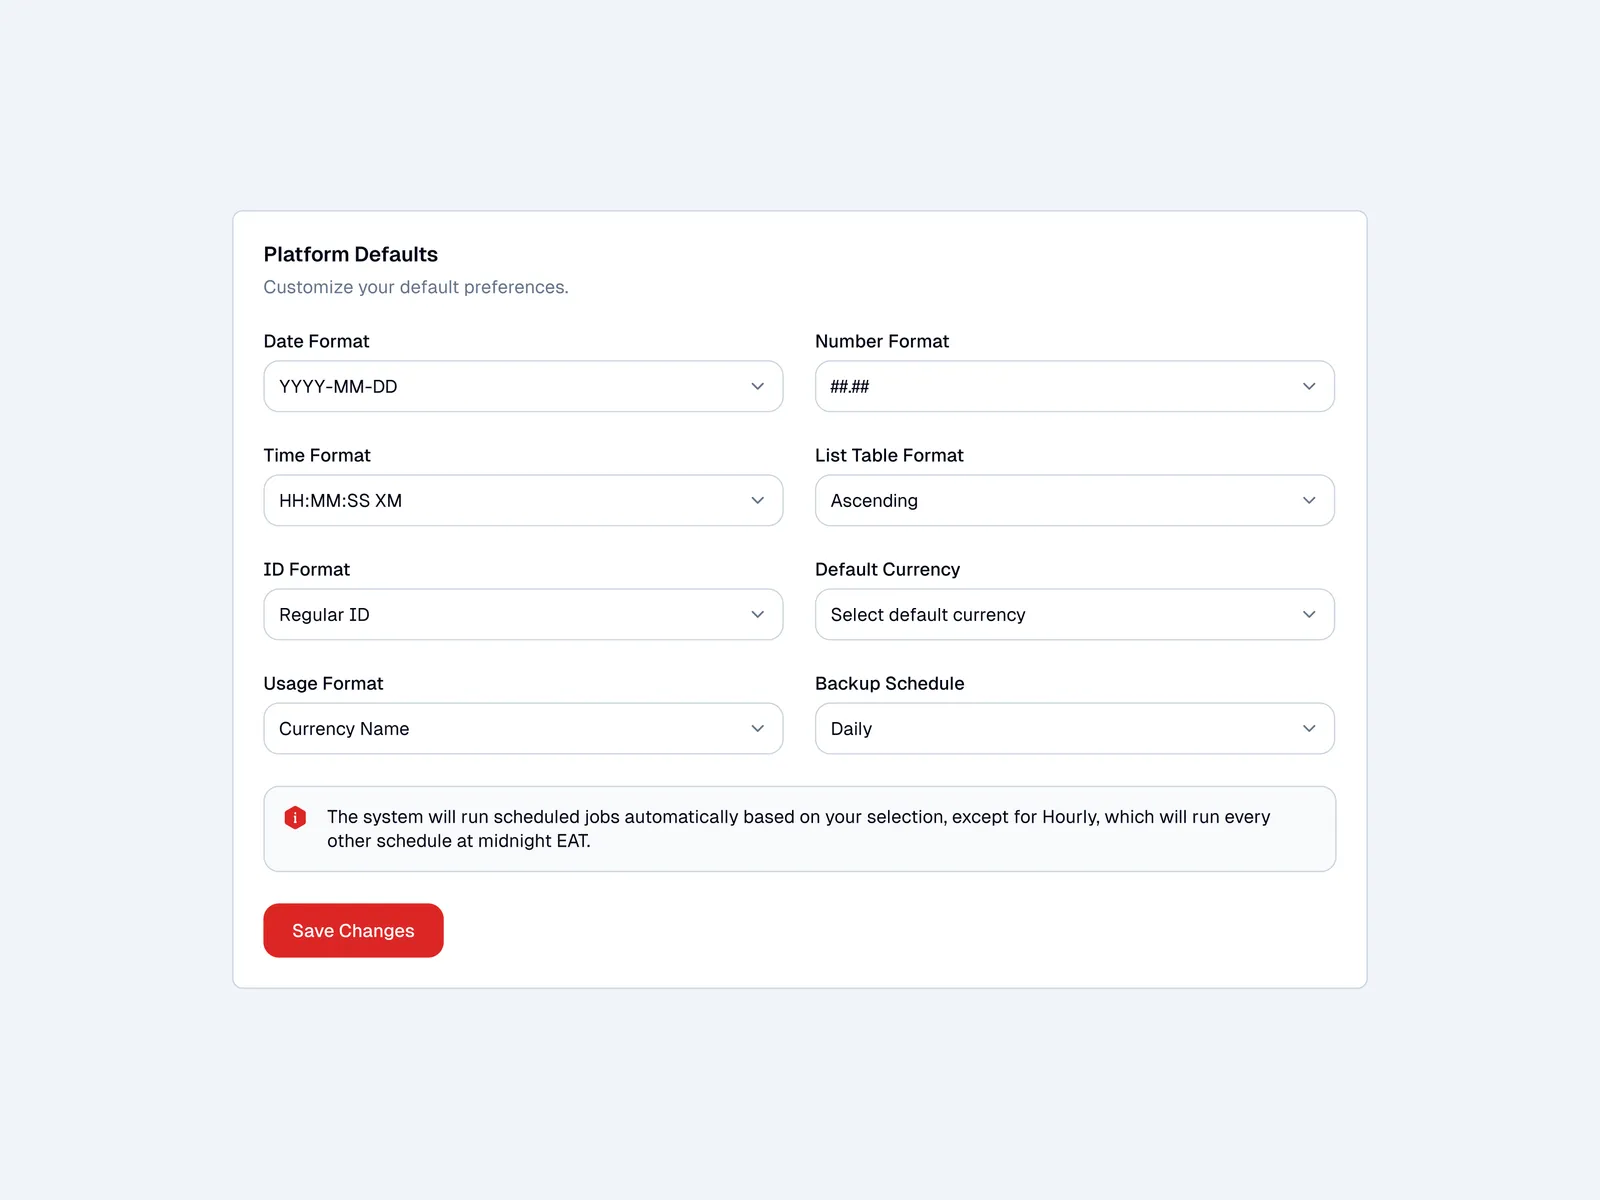1600x1200 pixels.
Task: Open the YYYY-MM-DD date format dropdown
Action: pyautogui.click(x=500, y=386)
